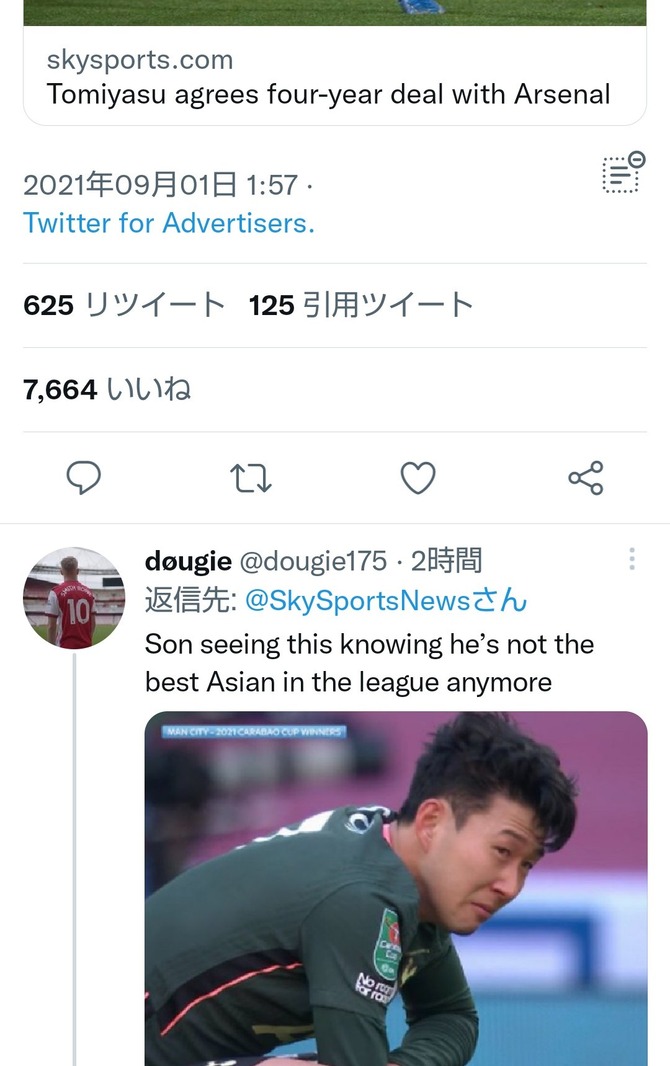Tap the reply's 2時間 timestamp
Screen dimensions: 670x1066
coord(446,561)
